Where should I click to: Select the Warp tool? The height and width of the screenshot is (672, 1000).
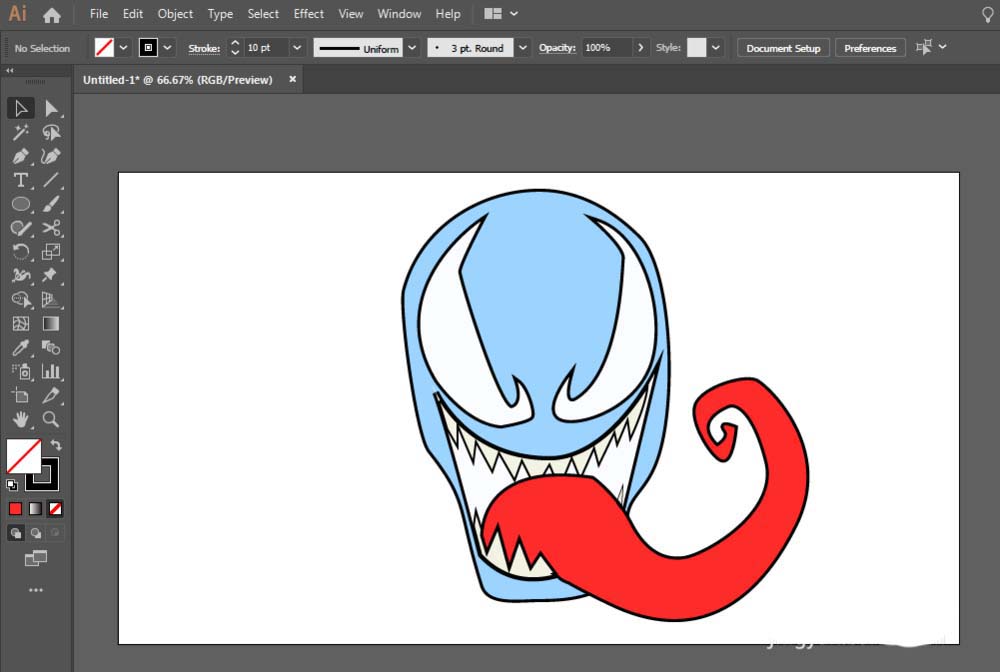tap(20, 276)
